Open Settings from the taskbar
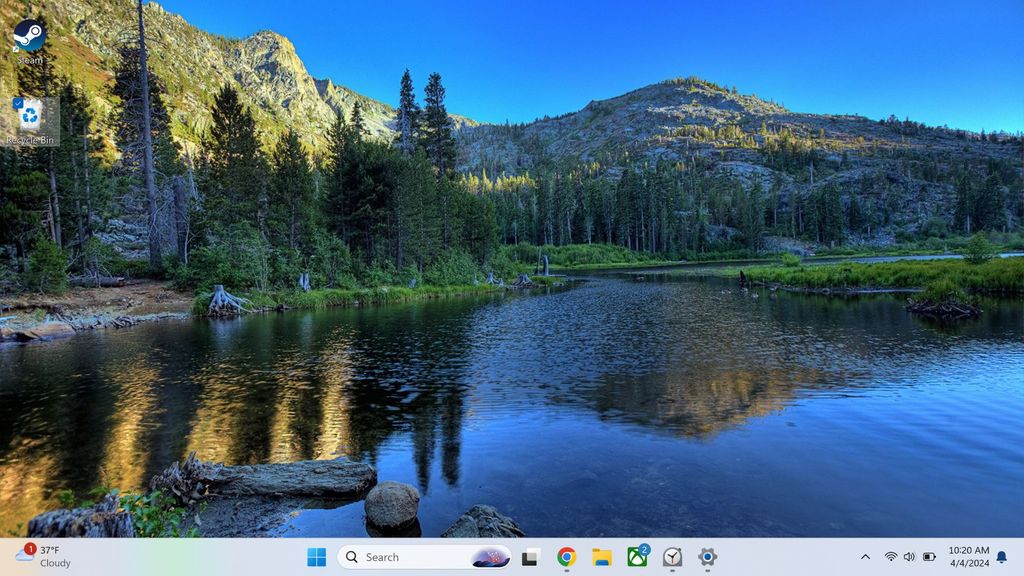The height and width of the screenshot is (576, 1024). [705, 557]
